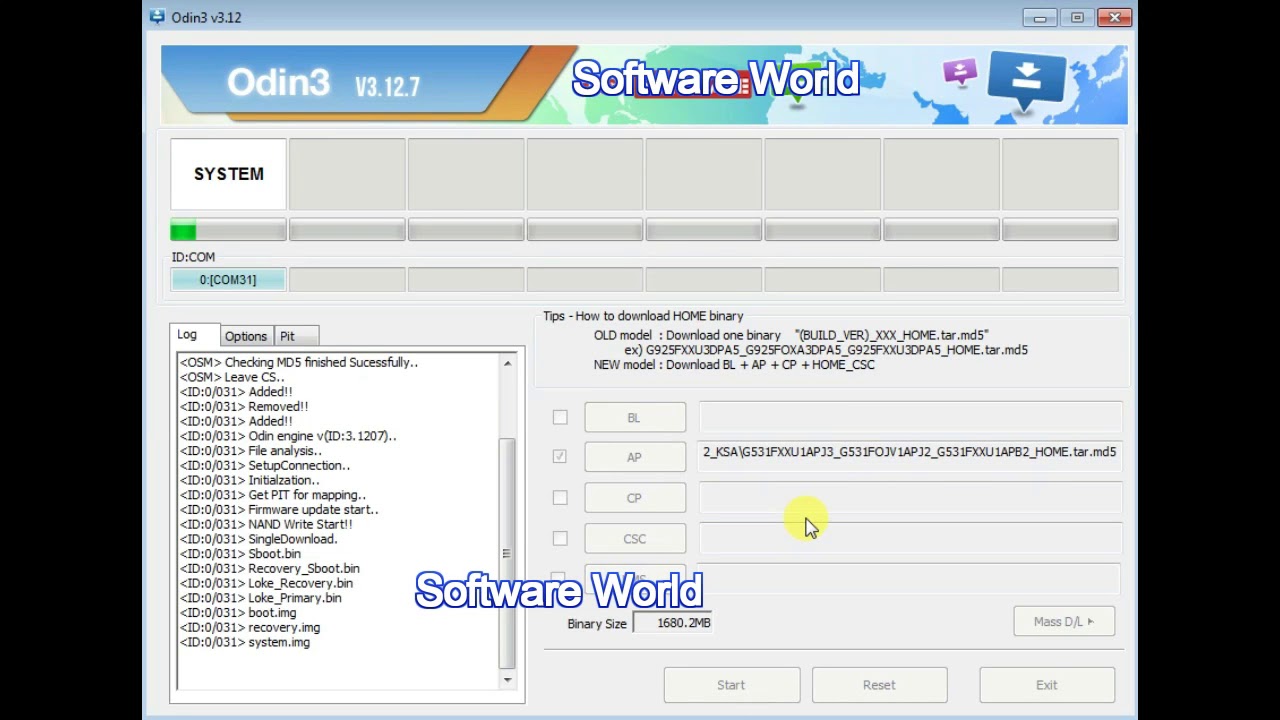Toggle the CSC checkbox
1280x720 pixels.
560,538
